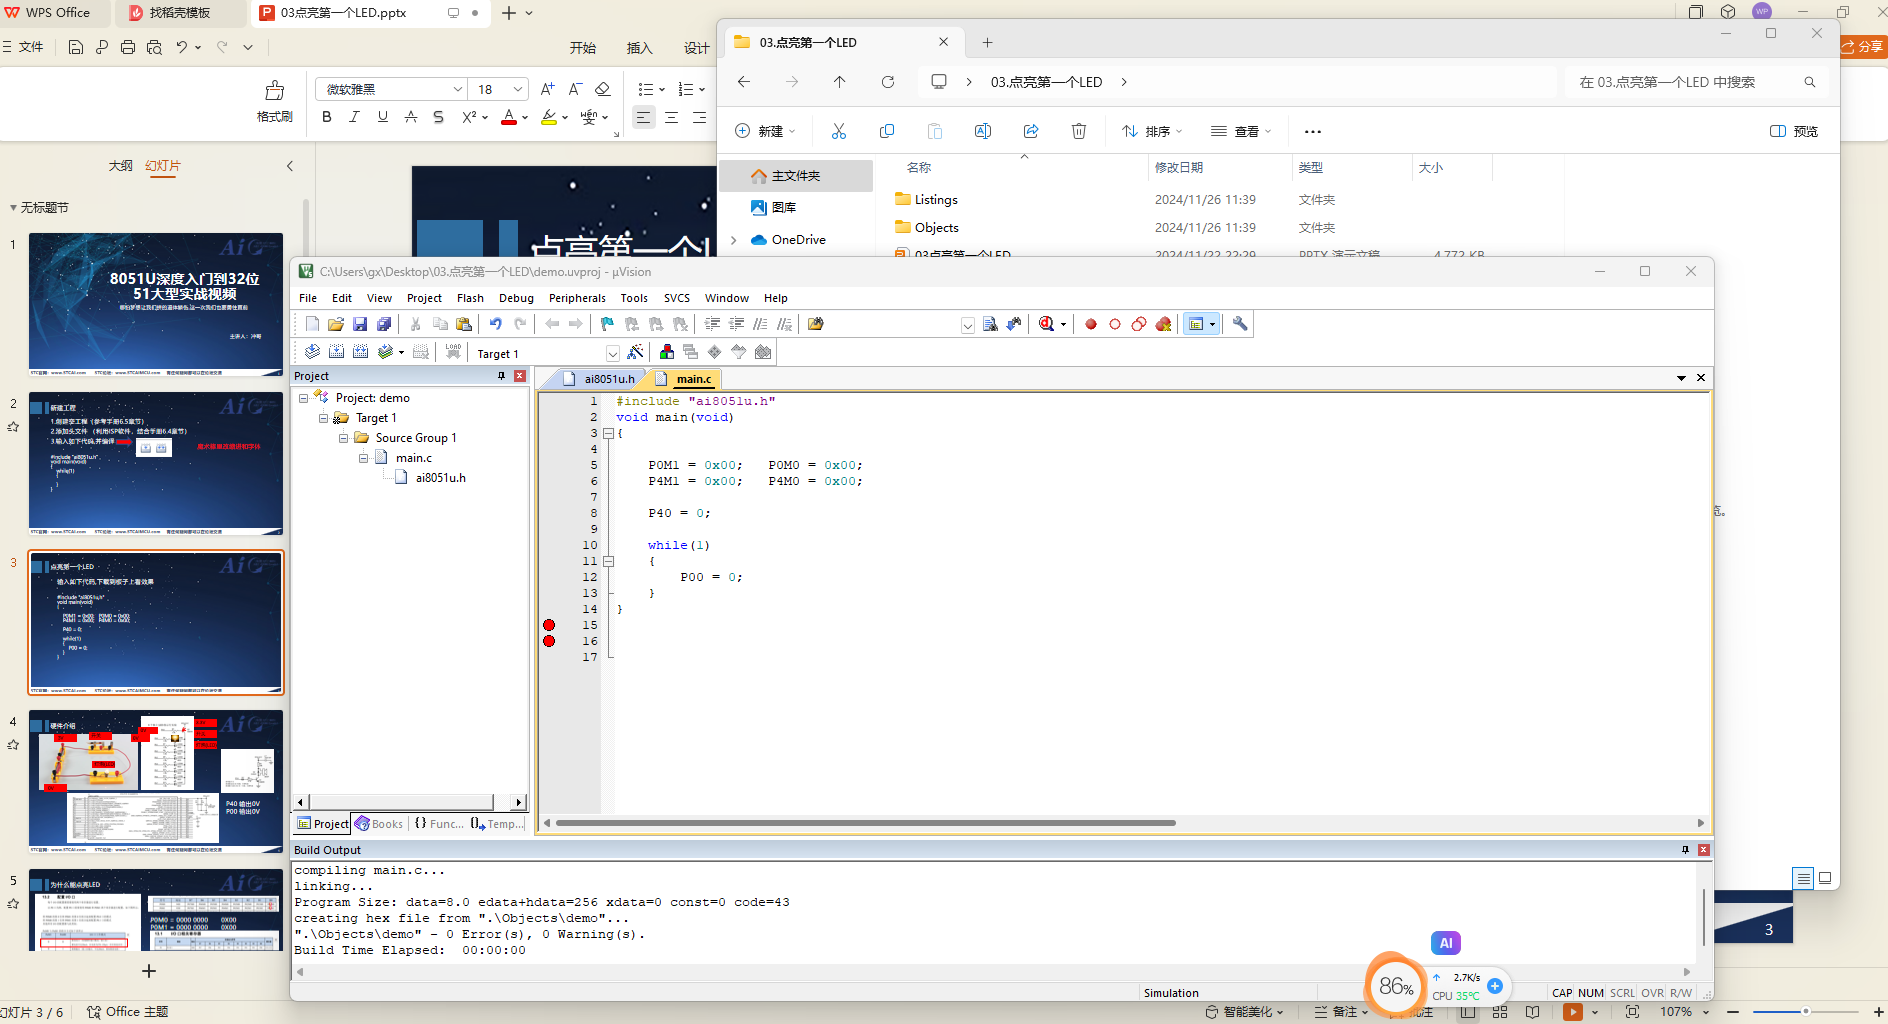Click 主文件夹 in File Explorer sidebar

point(795,176)
